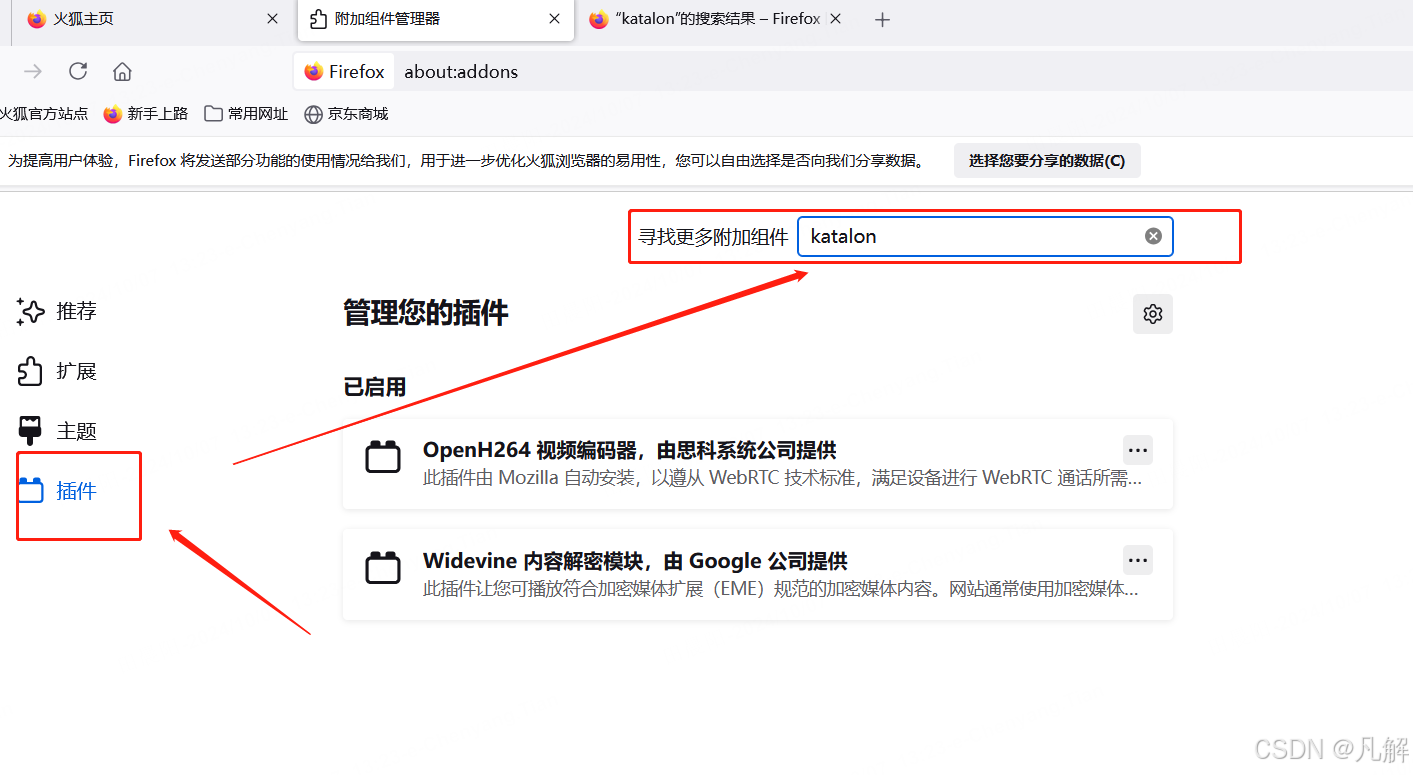
Task: Click the Firefox shield icon in address bar
Action: click(x=314, y=71)
